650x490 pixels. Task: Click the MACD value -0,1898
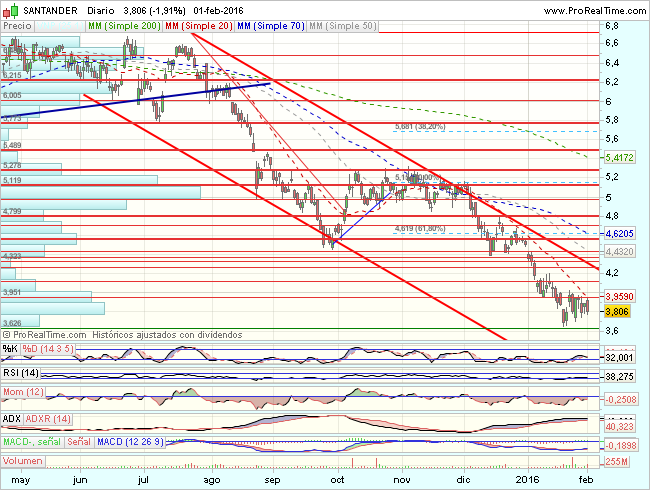tap(620, 446)
